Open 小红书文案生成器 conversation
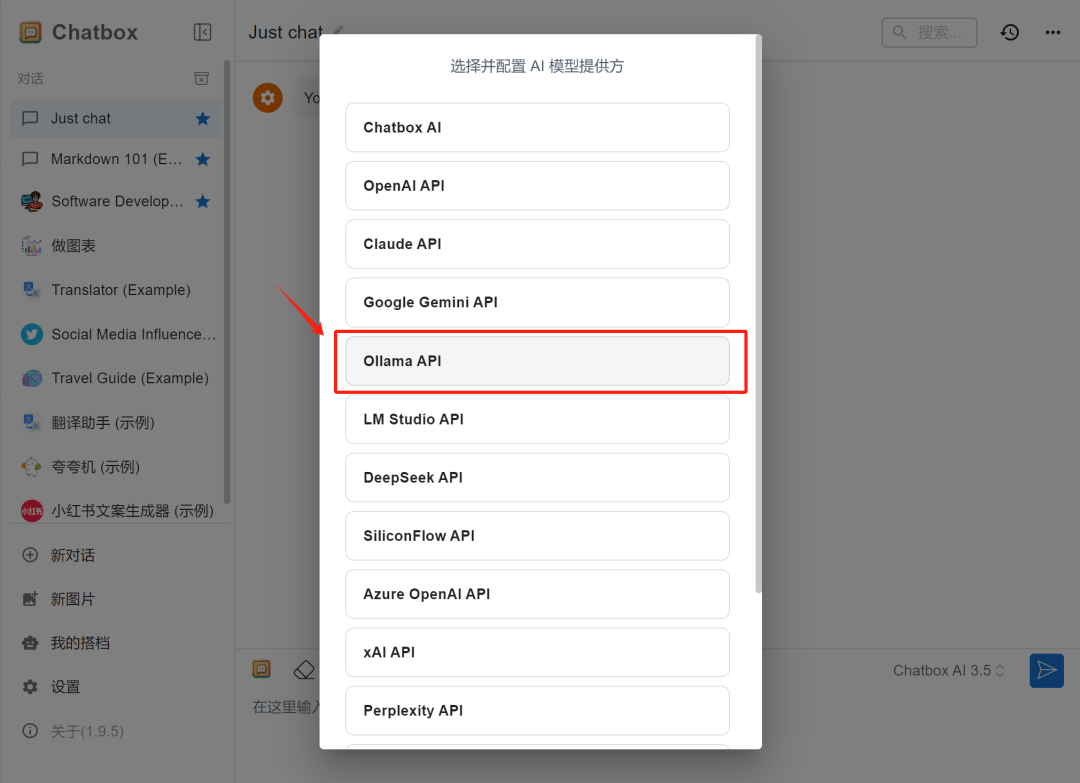The height and width of the screenshot is (783, 1080). [116, 511]
